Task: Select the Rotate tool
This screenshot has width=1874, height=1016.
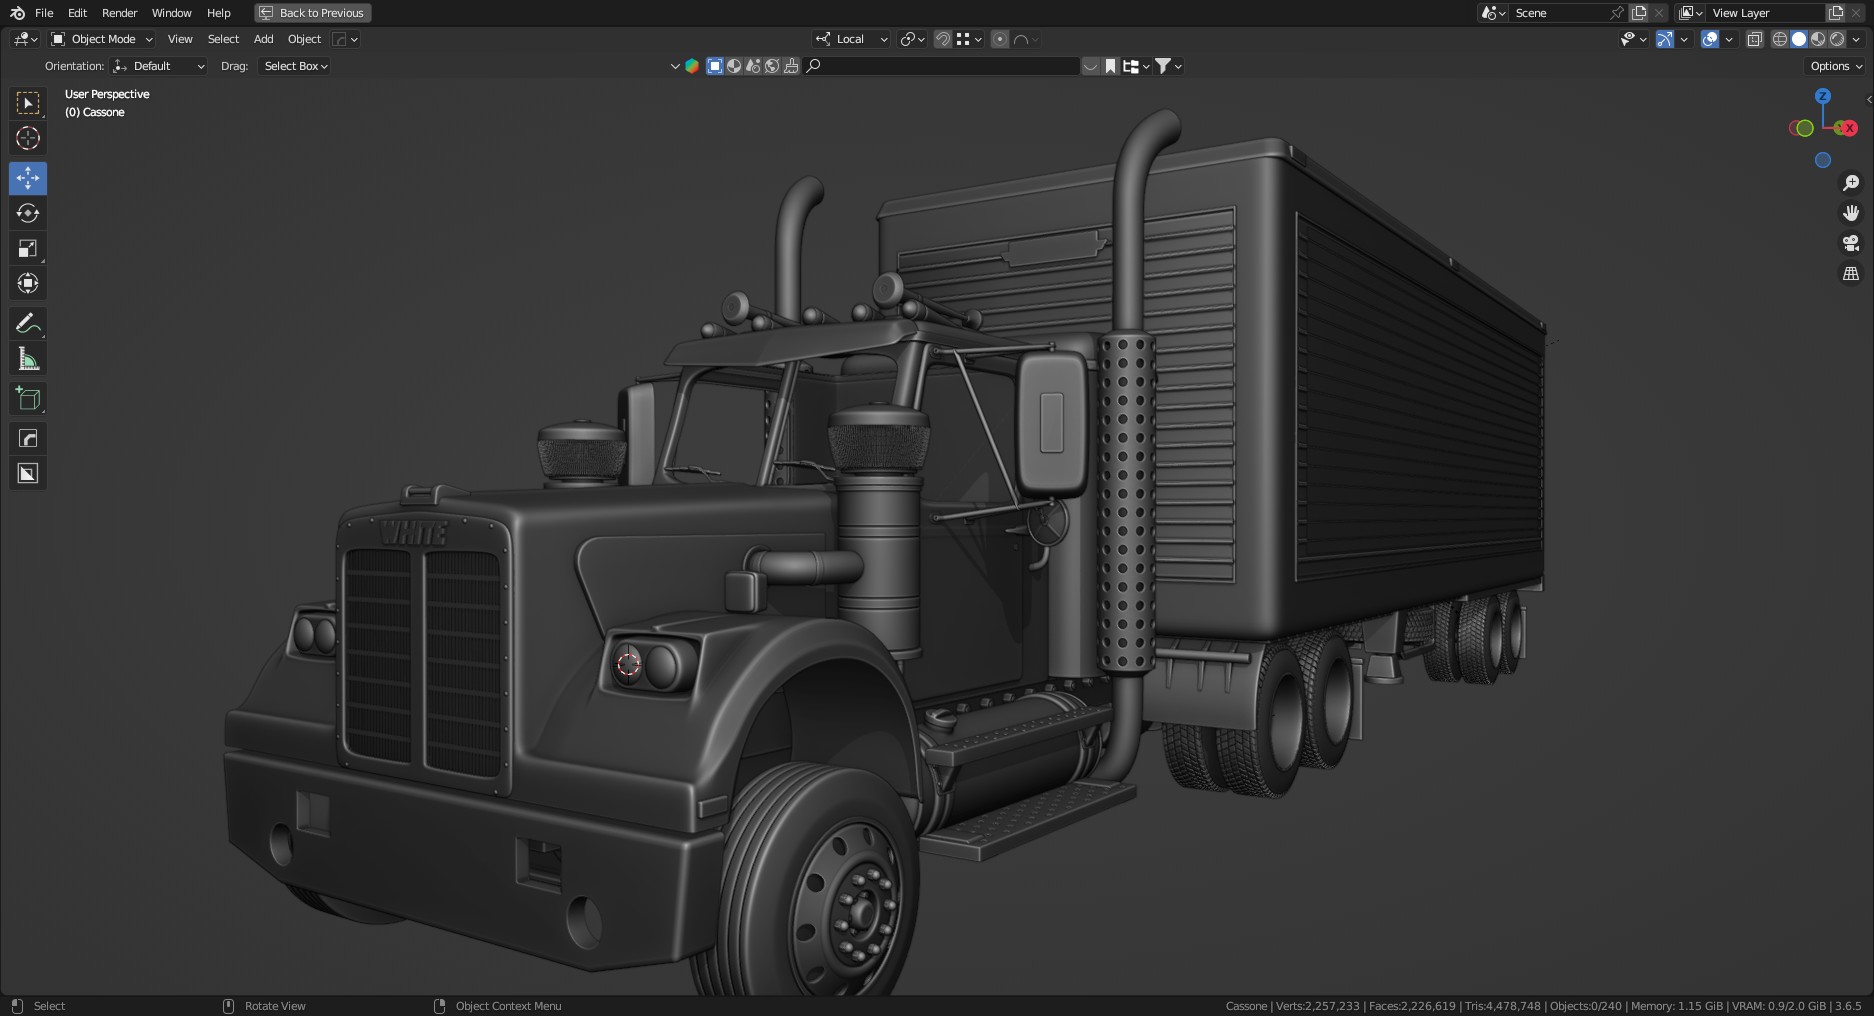Action: click(28, 213)
